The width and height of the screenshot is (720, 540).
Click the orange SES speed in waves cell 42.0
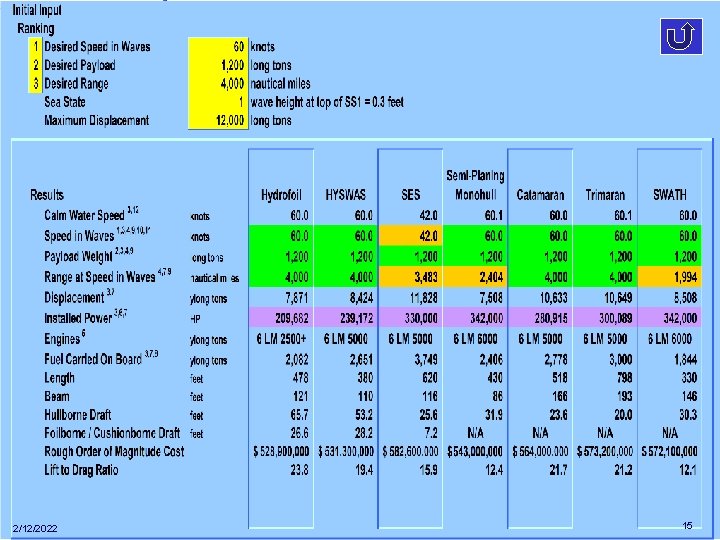point(411,236)
